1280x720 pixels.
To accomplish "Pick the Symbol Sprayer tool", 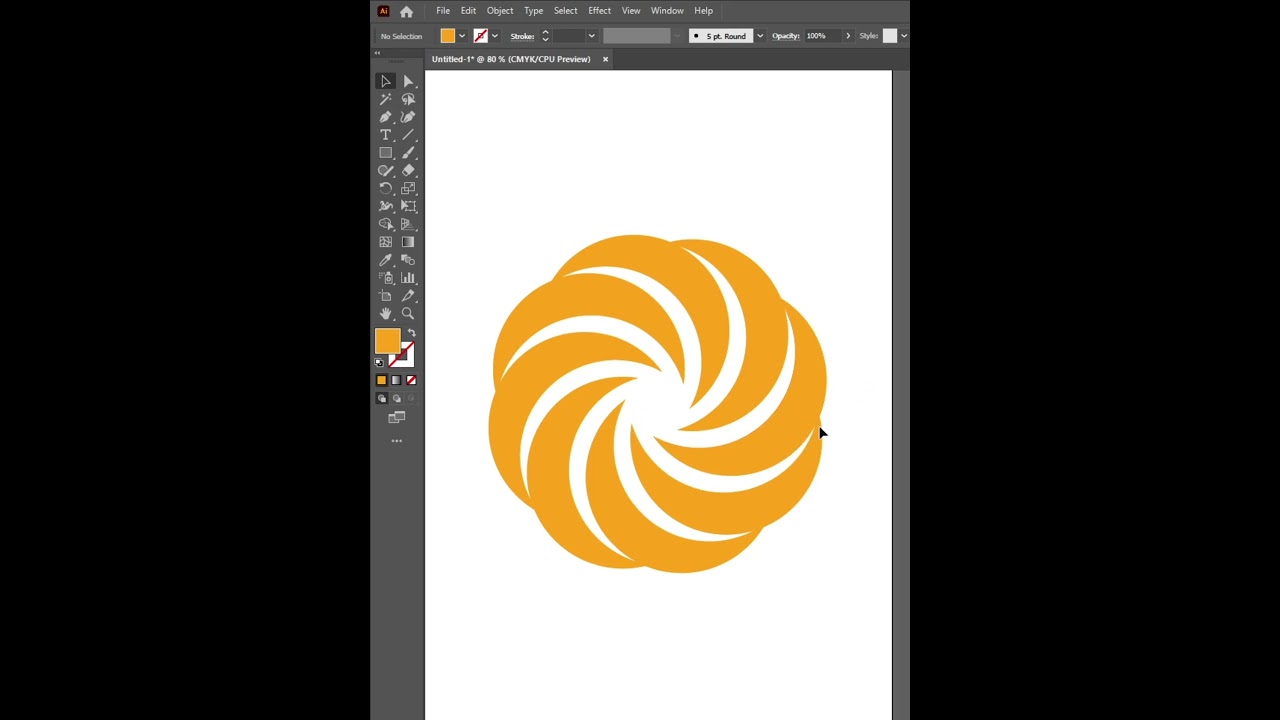I will tap(386, 278).
